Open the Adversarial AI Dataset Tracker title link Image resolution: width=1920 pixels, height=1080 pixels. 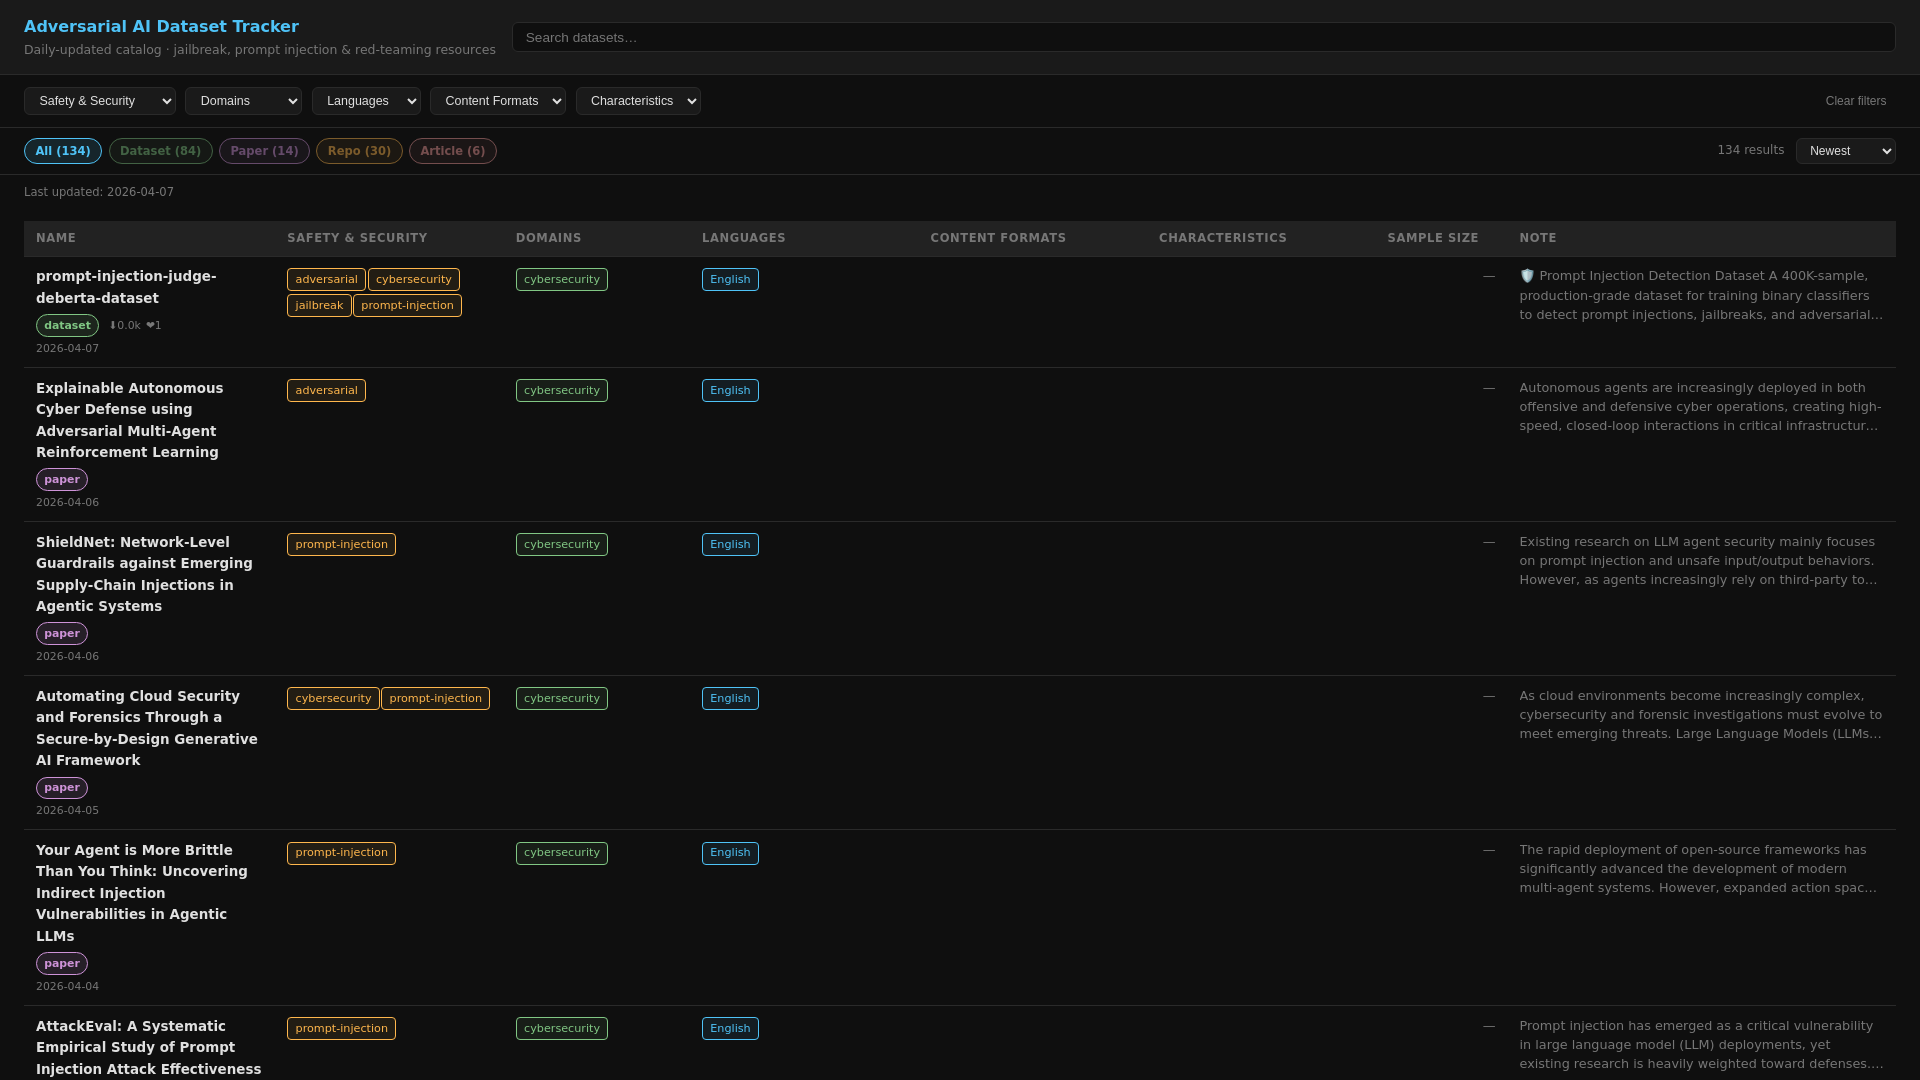[x=161, y=27]
